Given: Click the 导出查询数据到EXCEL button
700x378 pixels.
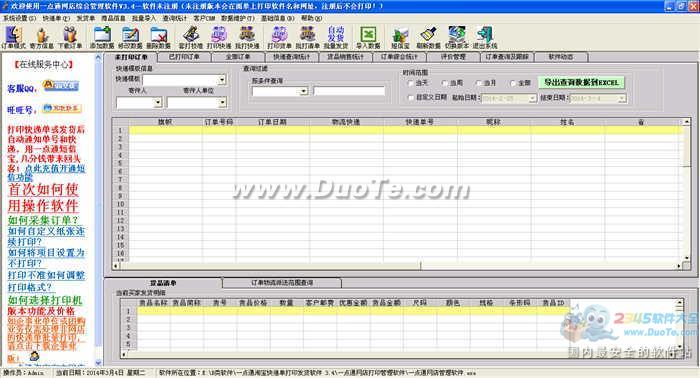Looking at the screenshot, I should click(x=581, y=83).
